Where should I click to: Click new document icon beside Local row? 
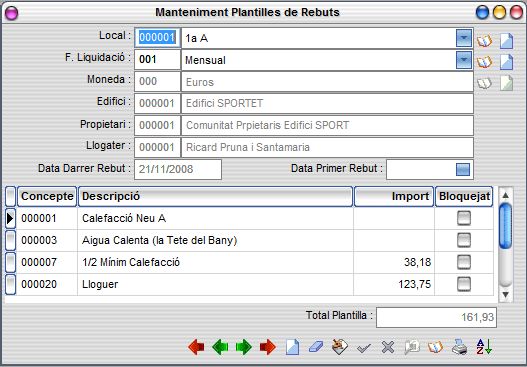pyautogui.click(x=506, y=41)
